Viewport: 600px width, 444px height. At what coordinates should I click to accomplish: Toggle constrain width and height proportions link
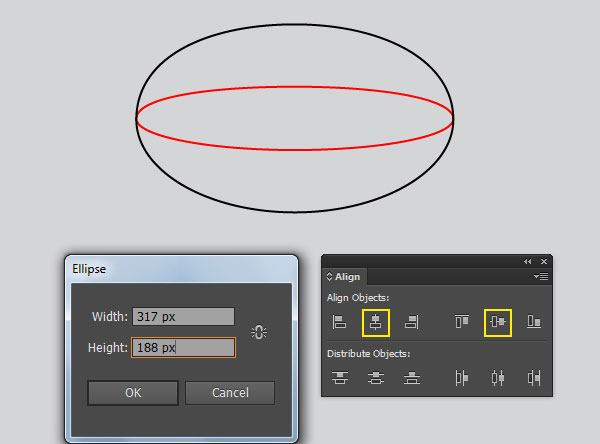(259, 332)
